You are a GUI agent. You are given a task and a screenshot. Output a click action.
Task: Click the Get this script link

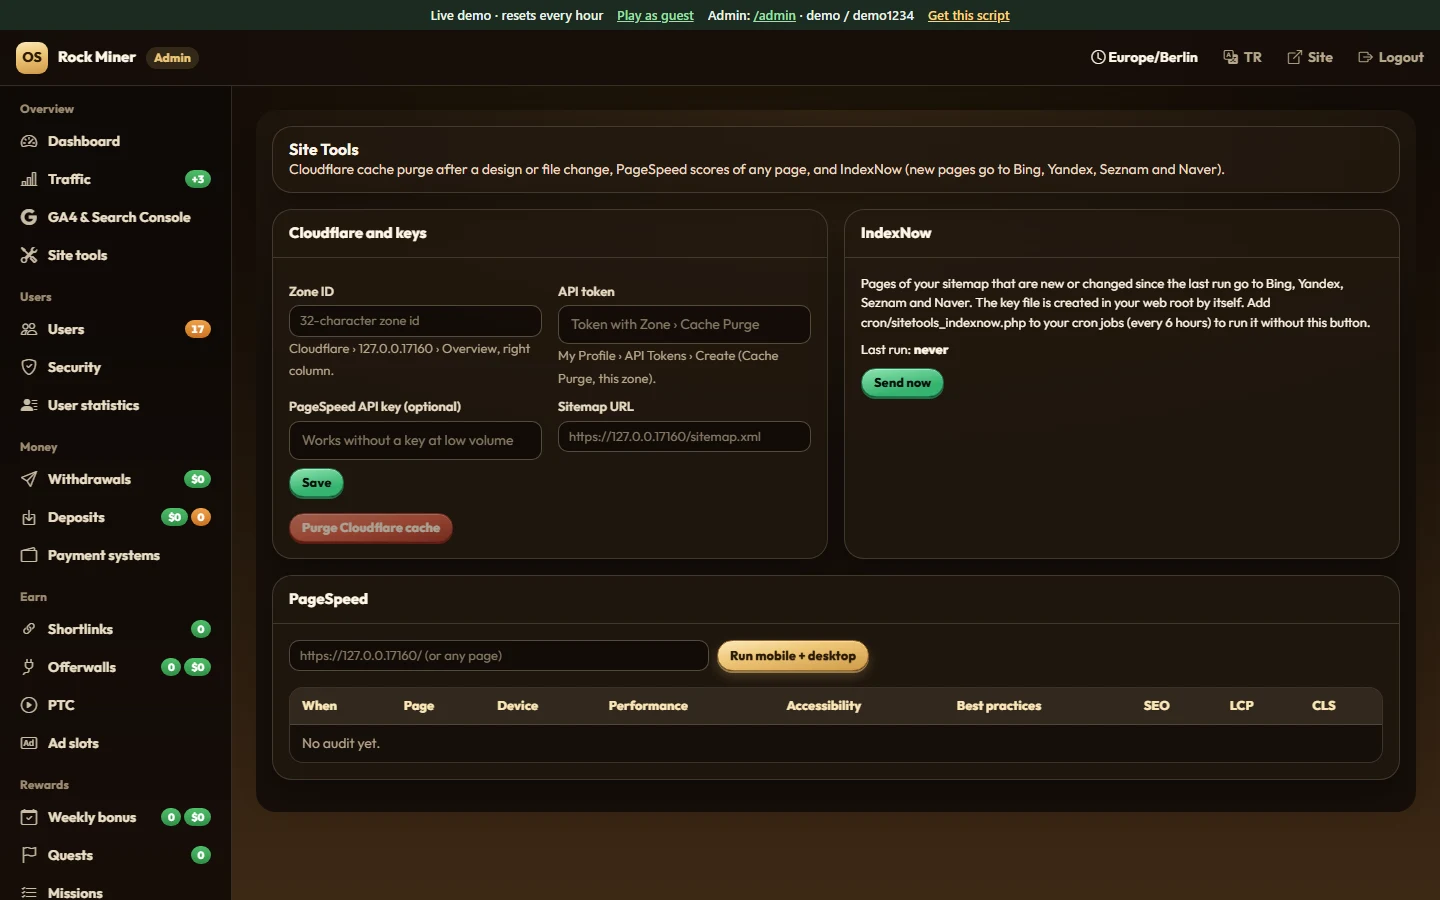[x=969, y=15]
